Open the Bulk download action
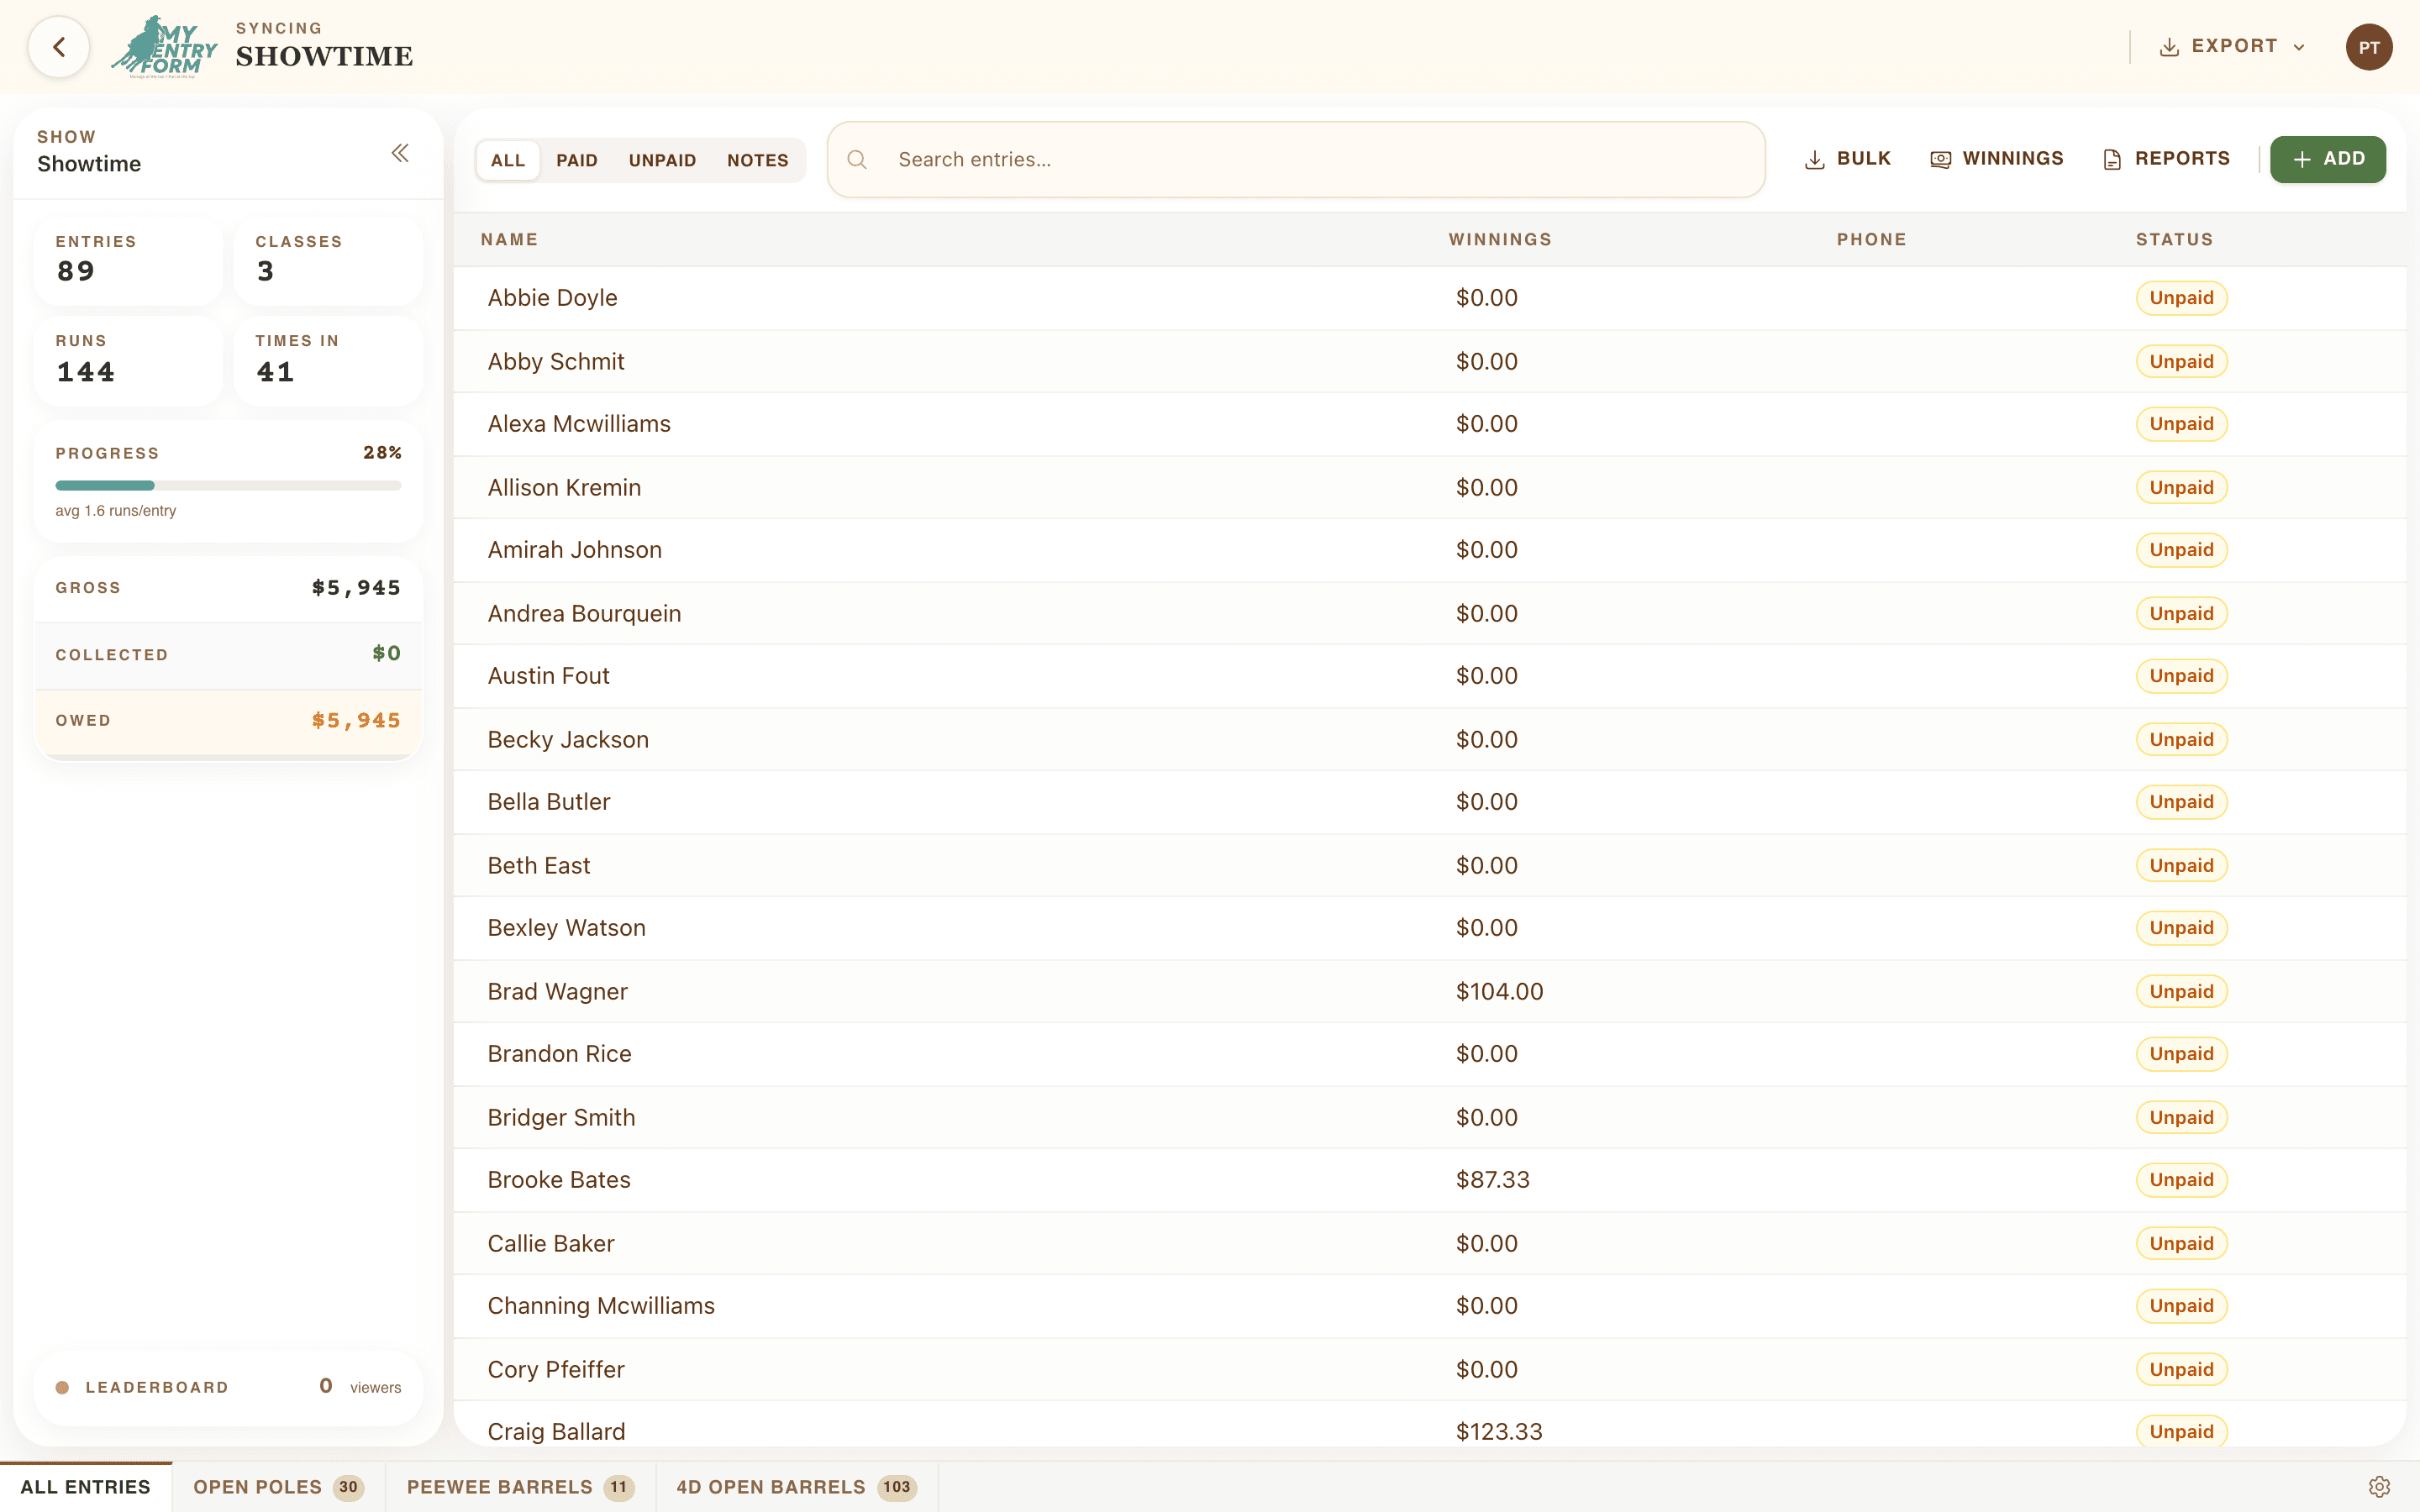This screenshot has height=1512, width=2420. pyautogui.click(x=1848, y=159)
